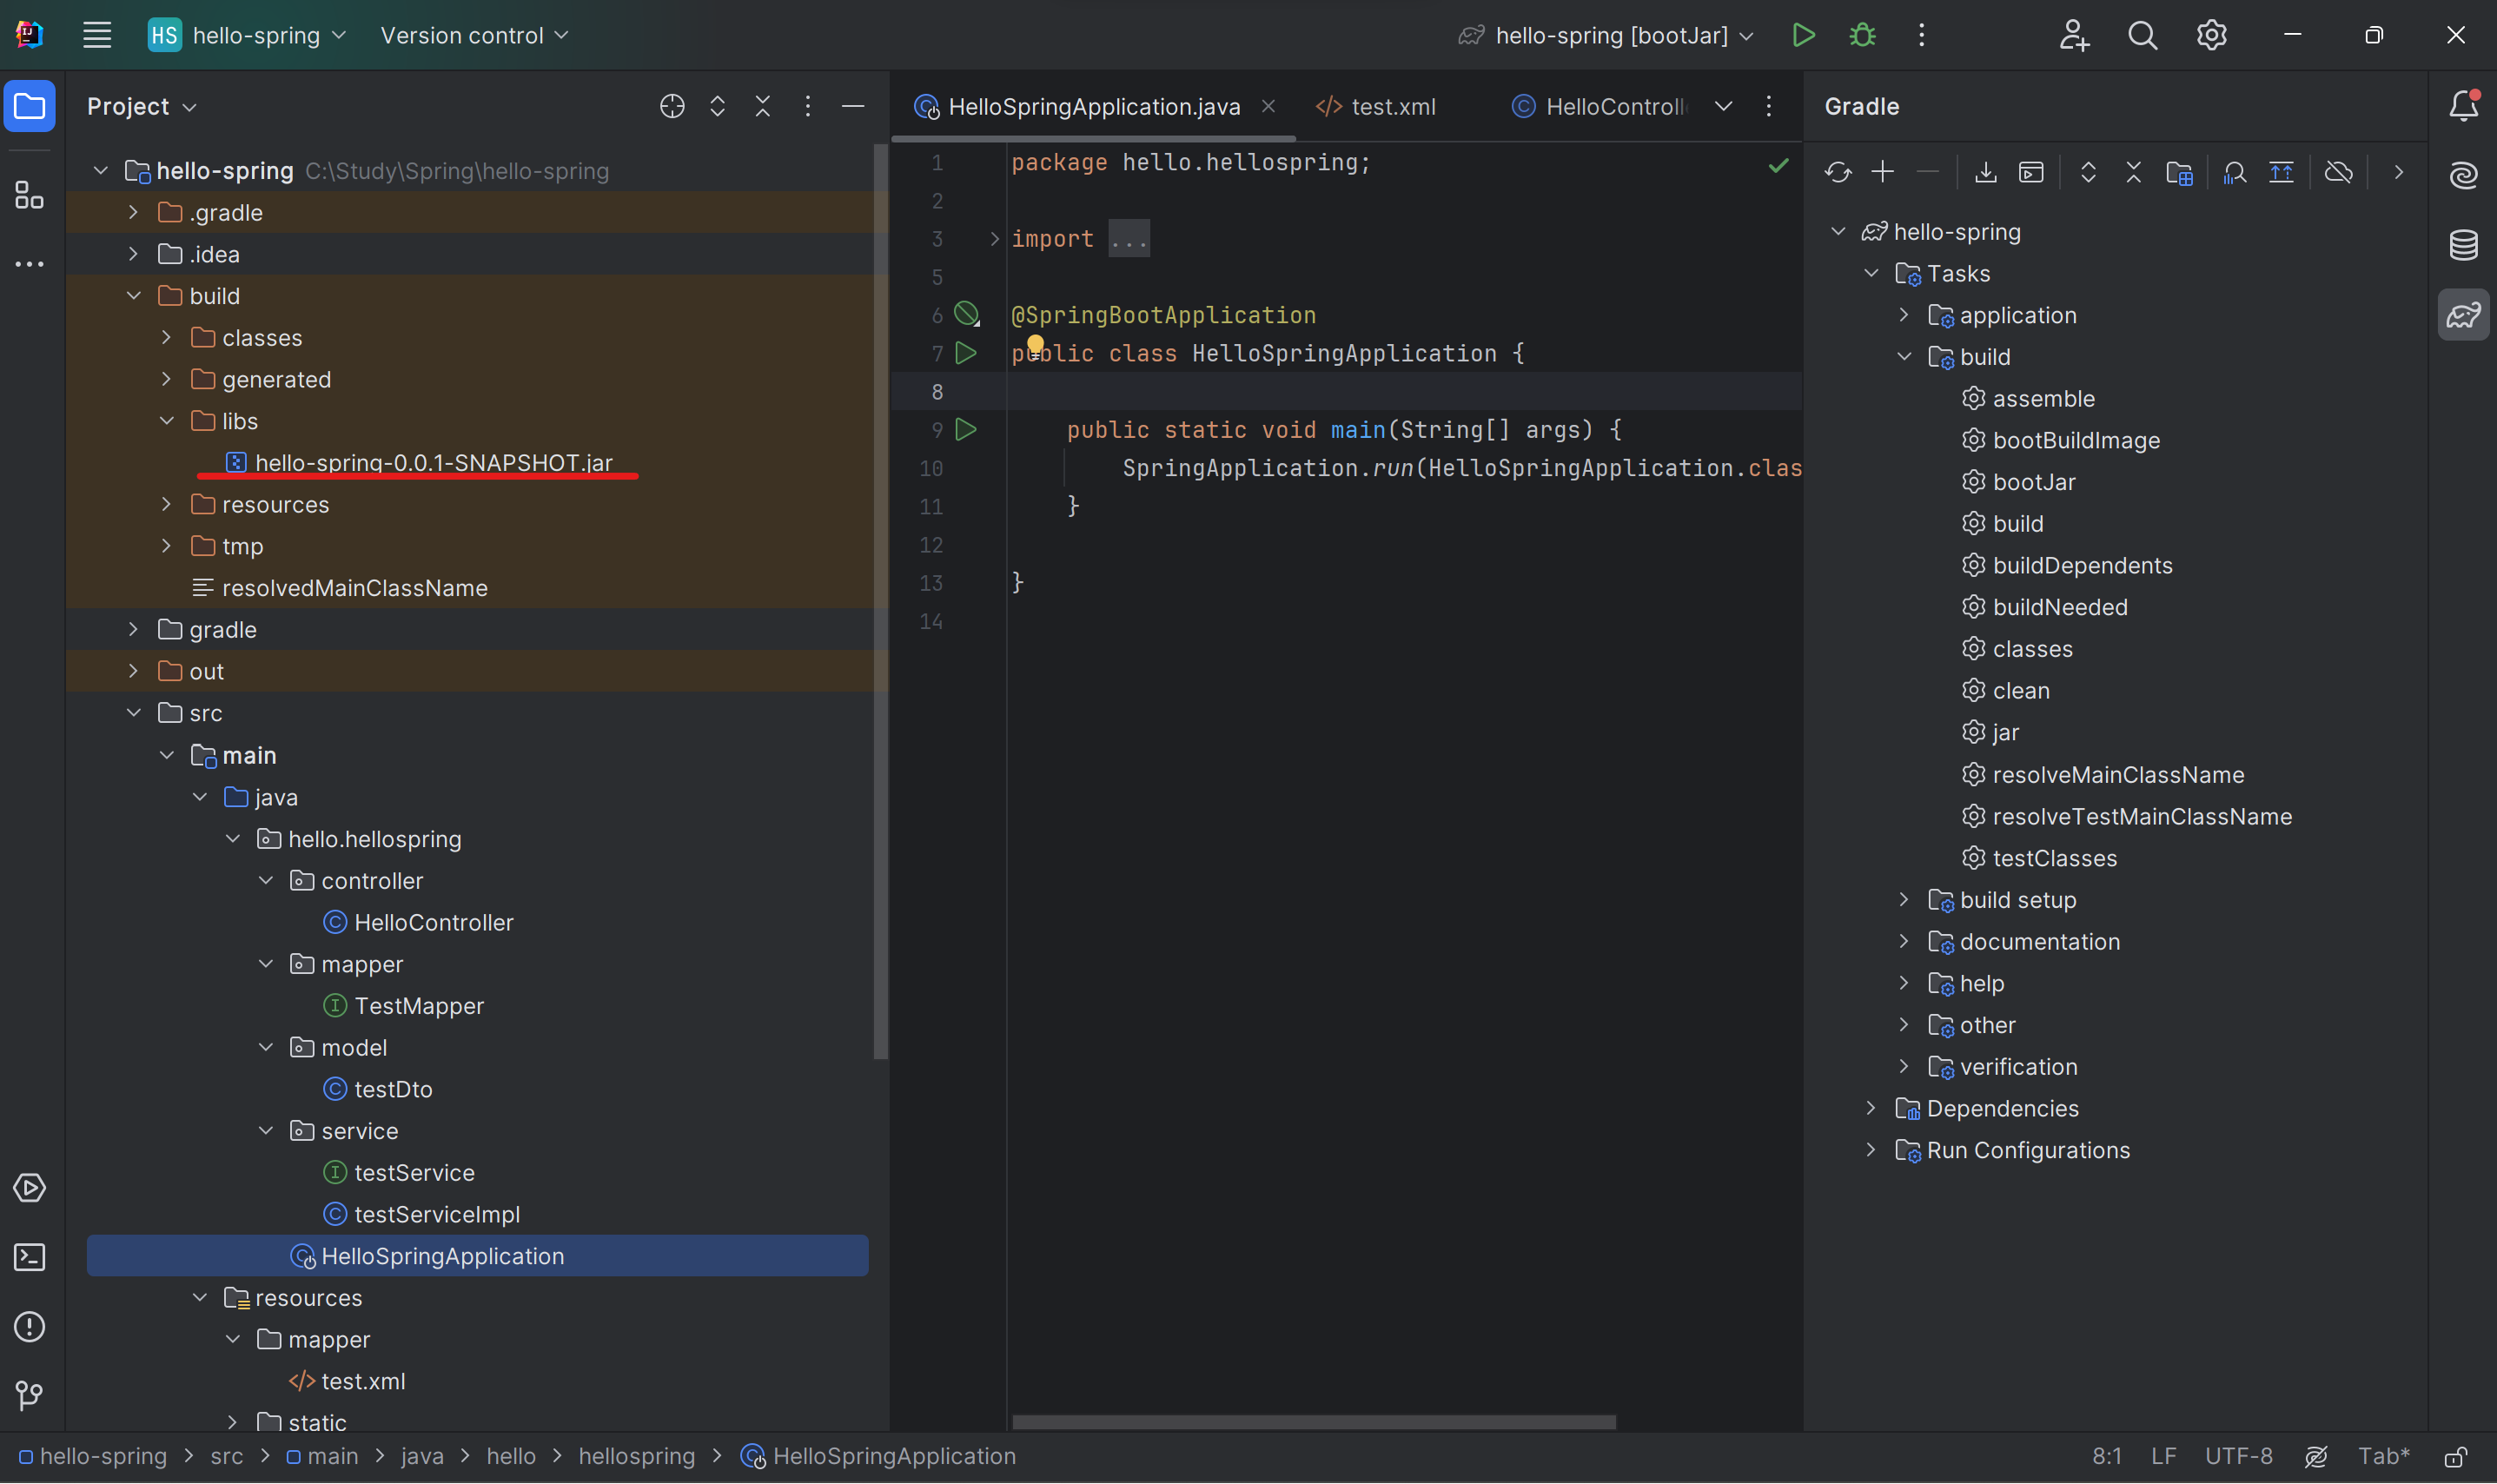The image size is (2497, 1484).
Task: Expand the .gradle folder in project tree
Action: [133, 212]
